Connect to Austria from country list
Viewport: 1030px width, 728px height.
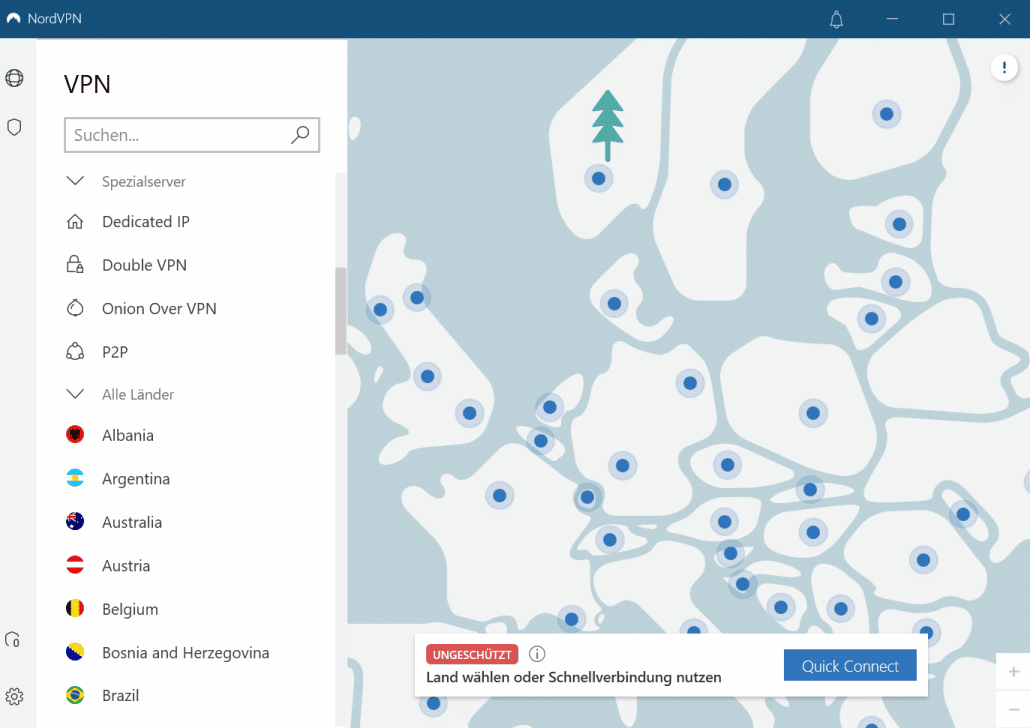pos(126,566)
